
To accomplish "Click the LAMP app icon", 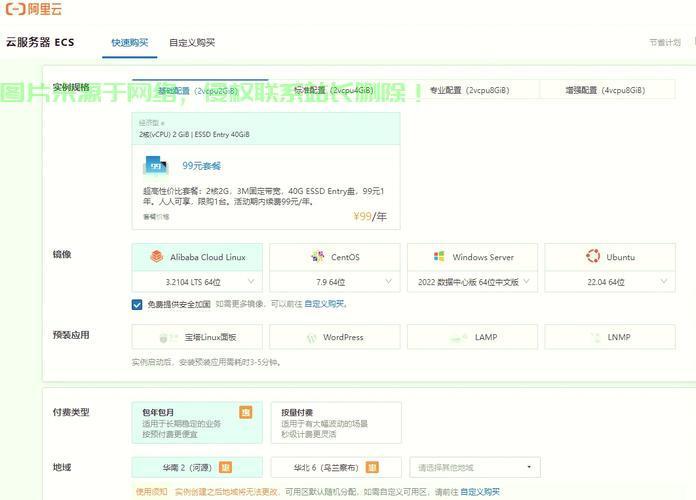I will [x=459, y=338].
